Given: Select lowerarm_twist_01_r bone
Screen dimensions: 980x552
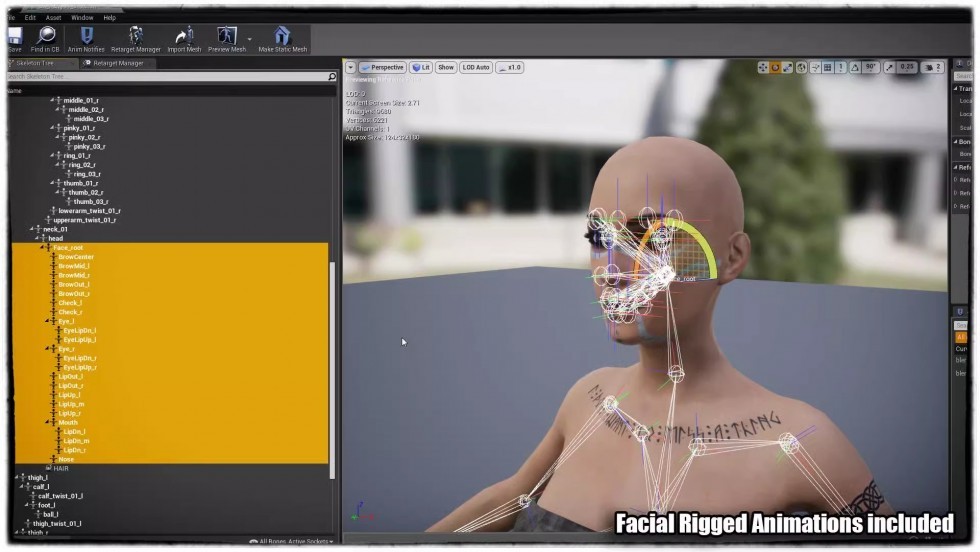Looking at the screenshot, I should pyautogui.click(x=89, y=211).
